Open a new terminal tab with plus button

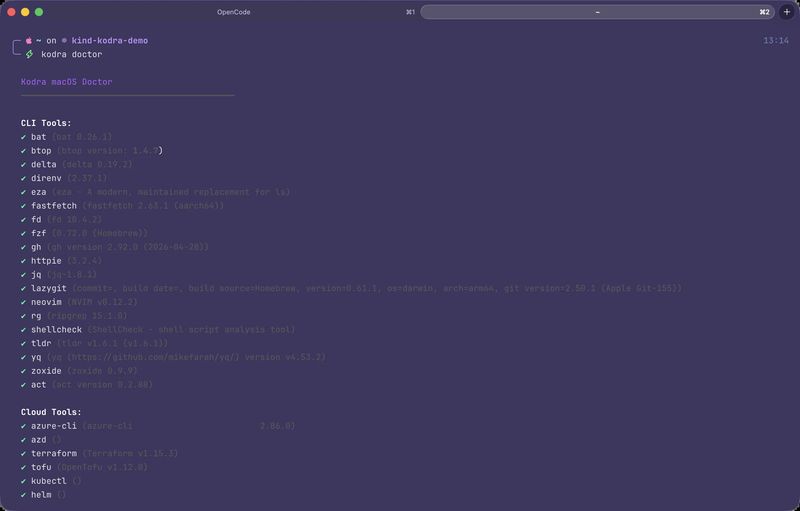(787, 12)
